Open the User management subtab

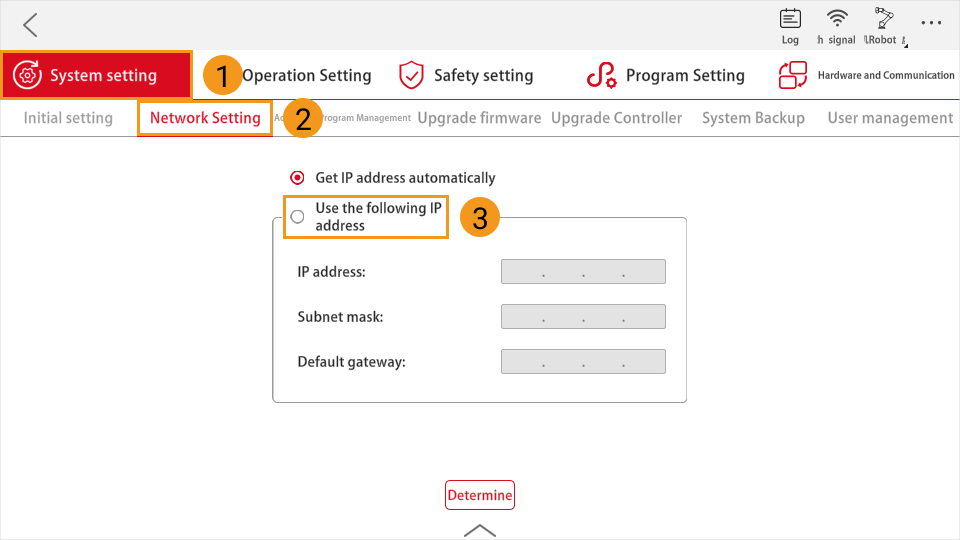click(890, 118)
